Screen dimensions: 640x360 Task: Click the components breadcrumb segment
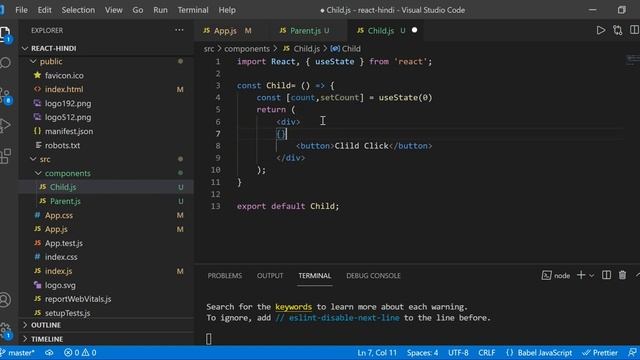247,49
